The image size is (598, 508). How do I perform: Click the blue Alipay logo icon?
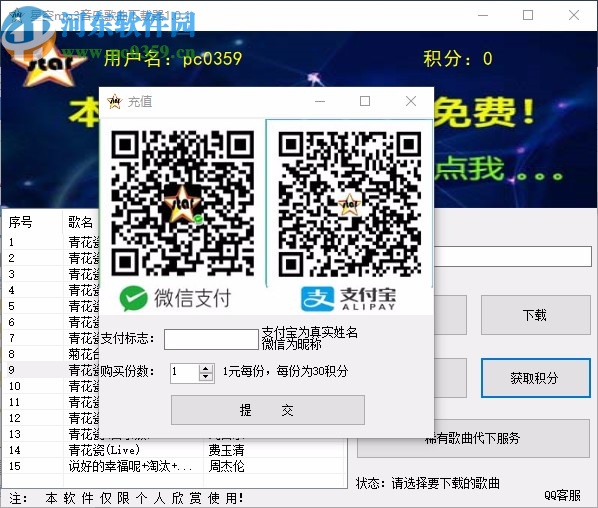(x=317, y=299)
